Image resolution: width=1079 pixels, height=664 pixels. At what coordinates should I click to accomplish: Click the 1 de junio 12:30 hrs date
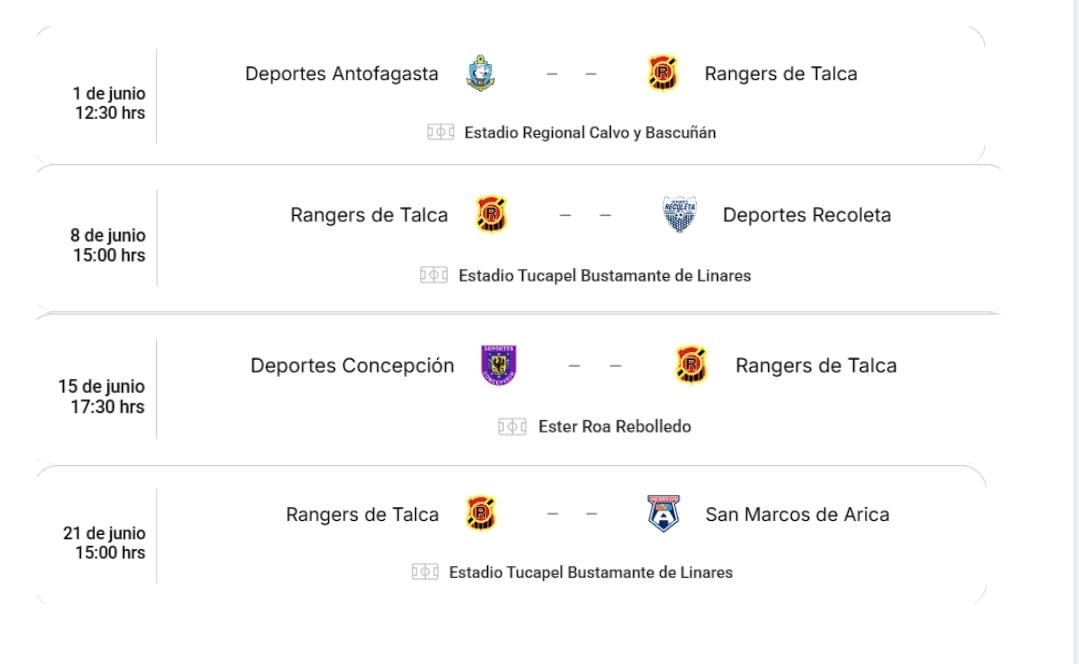(x=109, y=103)
